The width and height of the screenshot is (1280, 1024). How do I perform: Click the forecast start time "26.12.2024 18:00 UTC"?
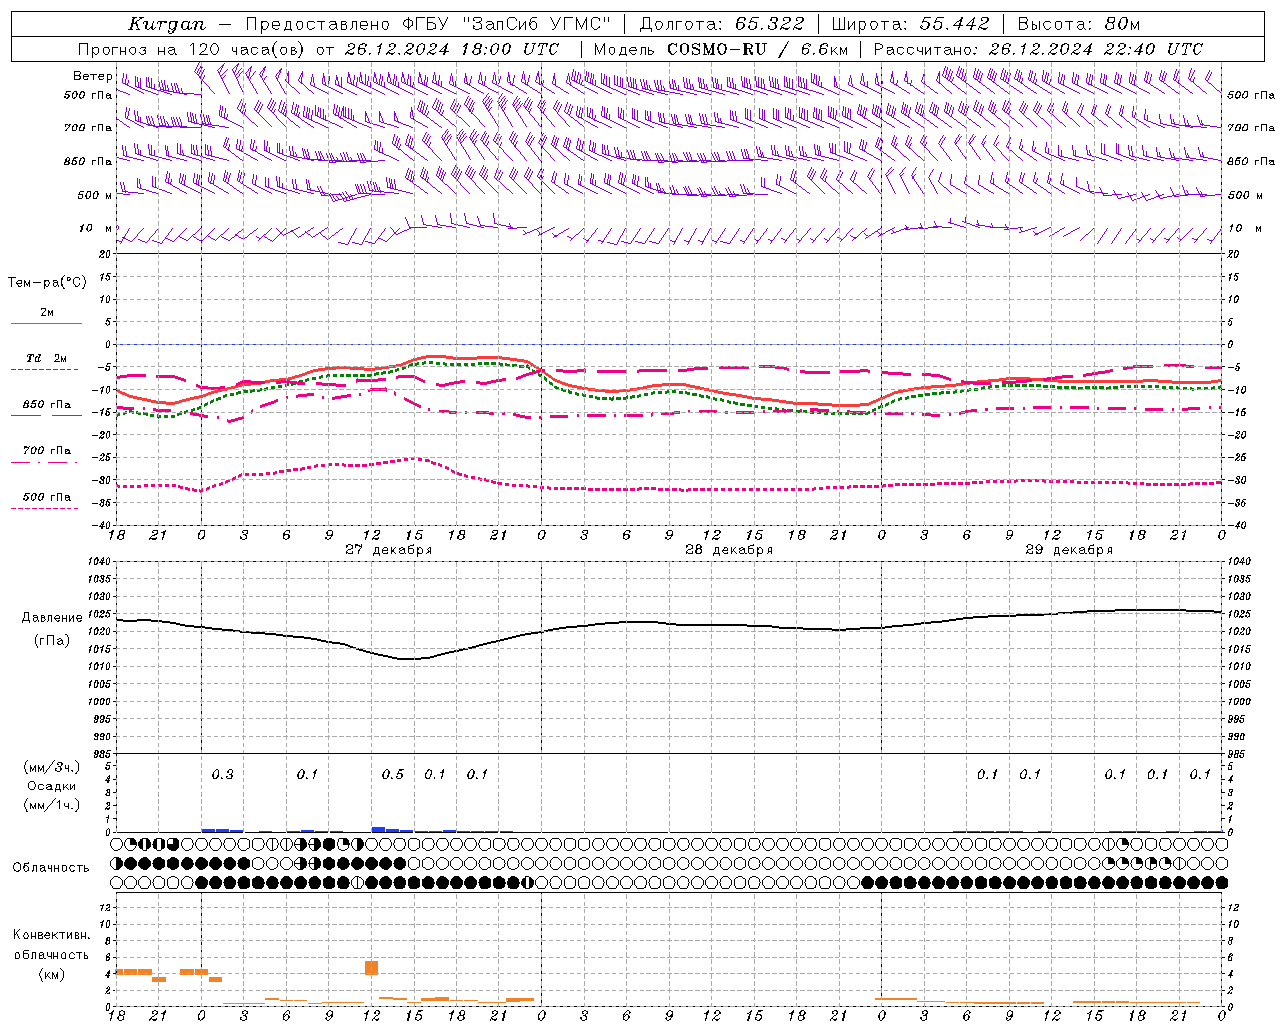coord(452,49)
